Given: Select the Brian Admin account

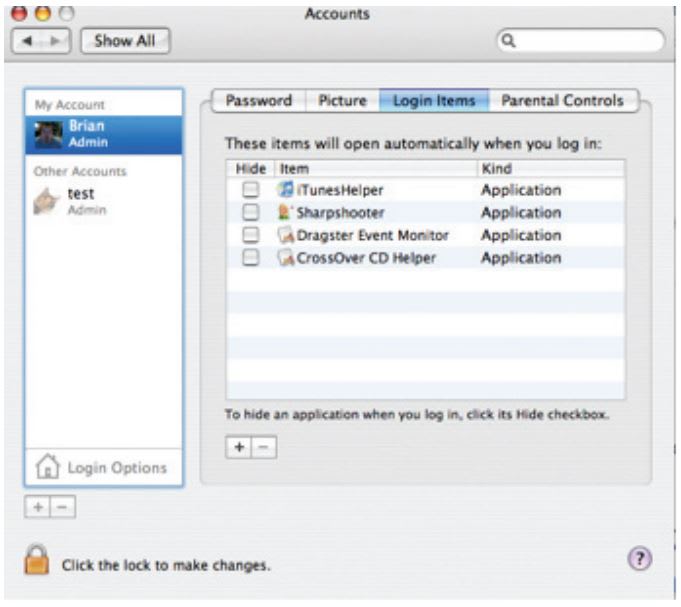Looking at the screenshot, I should tap(104, 135).
